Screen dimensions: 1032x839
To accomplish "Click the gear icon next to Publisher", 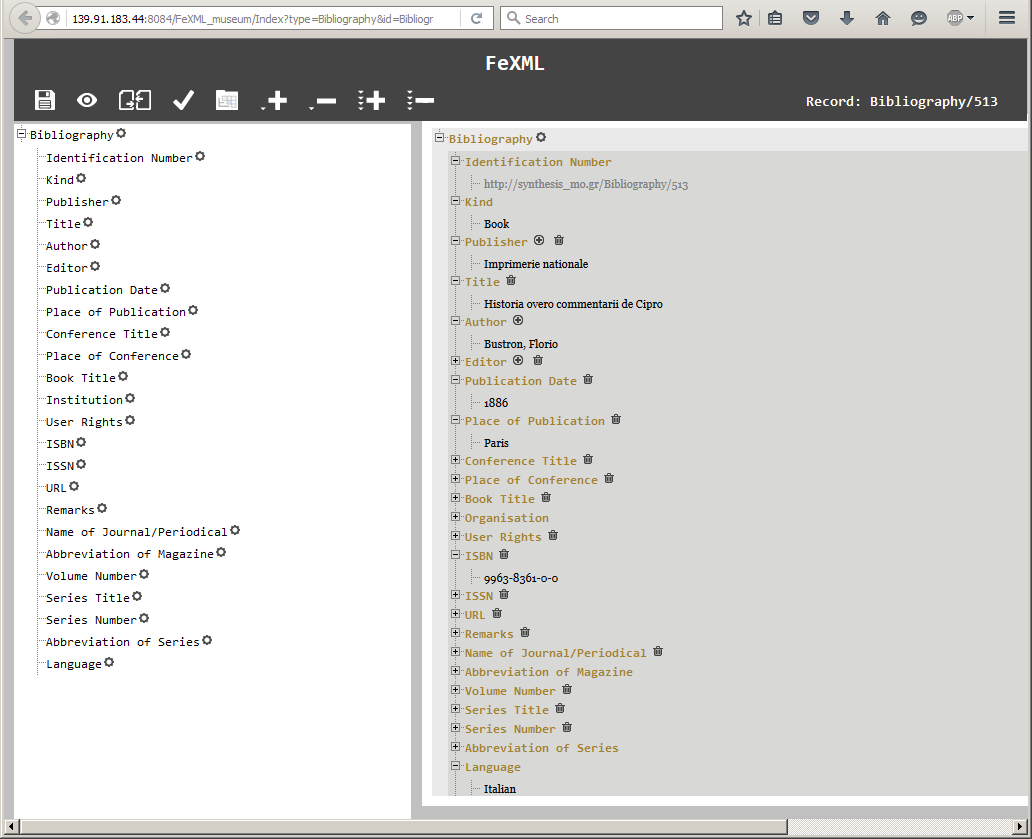I will (116, 200).
